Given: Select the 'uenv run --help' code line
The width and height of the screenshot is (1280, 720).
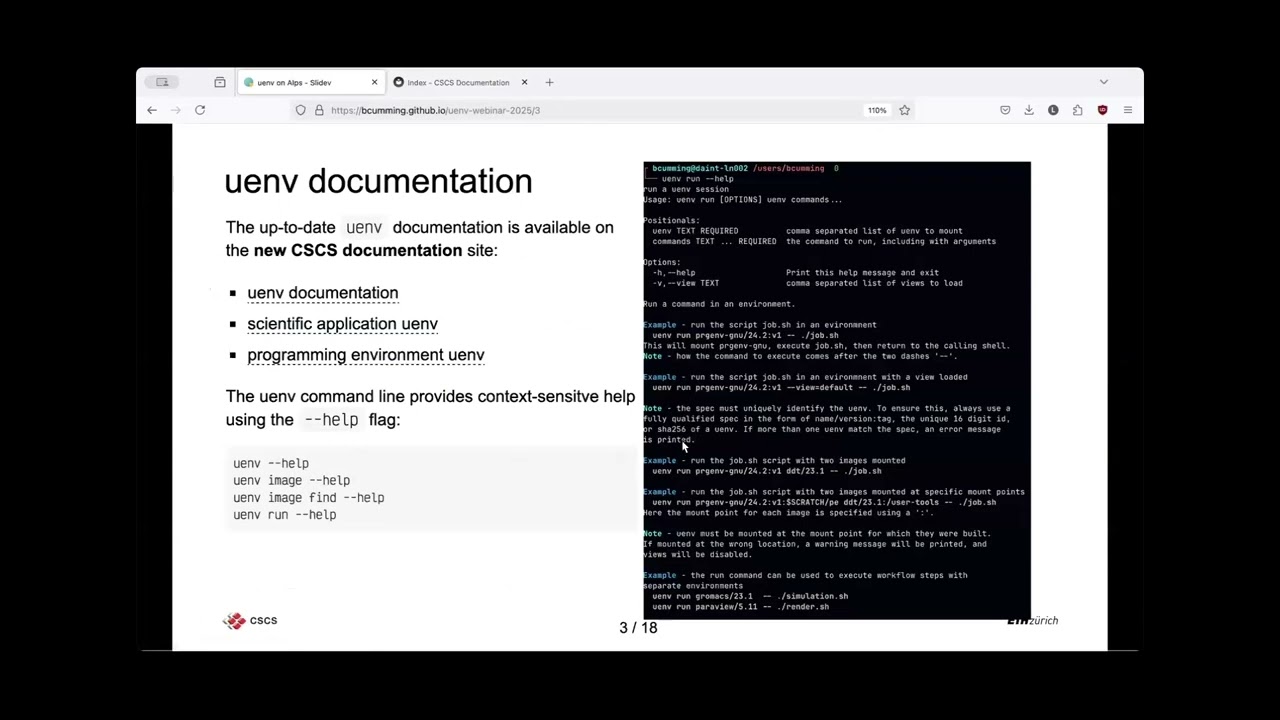Looking at the screenshot, I should pos(284,514).
